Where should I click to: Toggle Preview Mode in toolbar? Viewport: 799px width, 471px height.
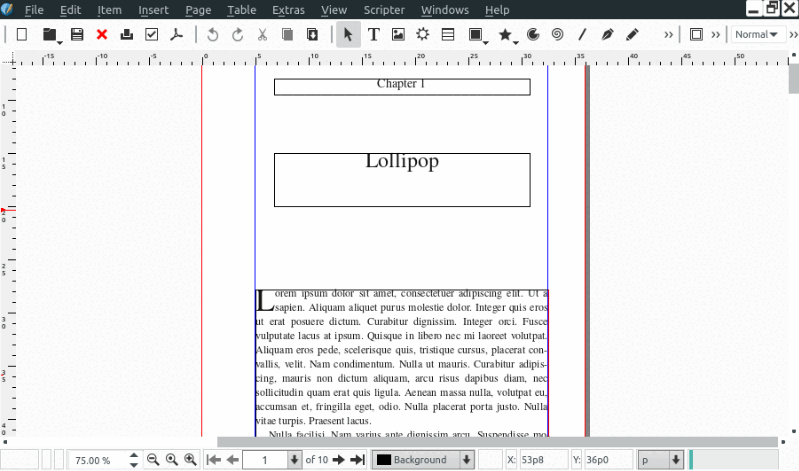pyautogui.click(x=696, y=35)
